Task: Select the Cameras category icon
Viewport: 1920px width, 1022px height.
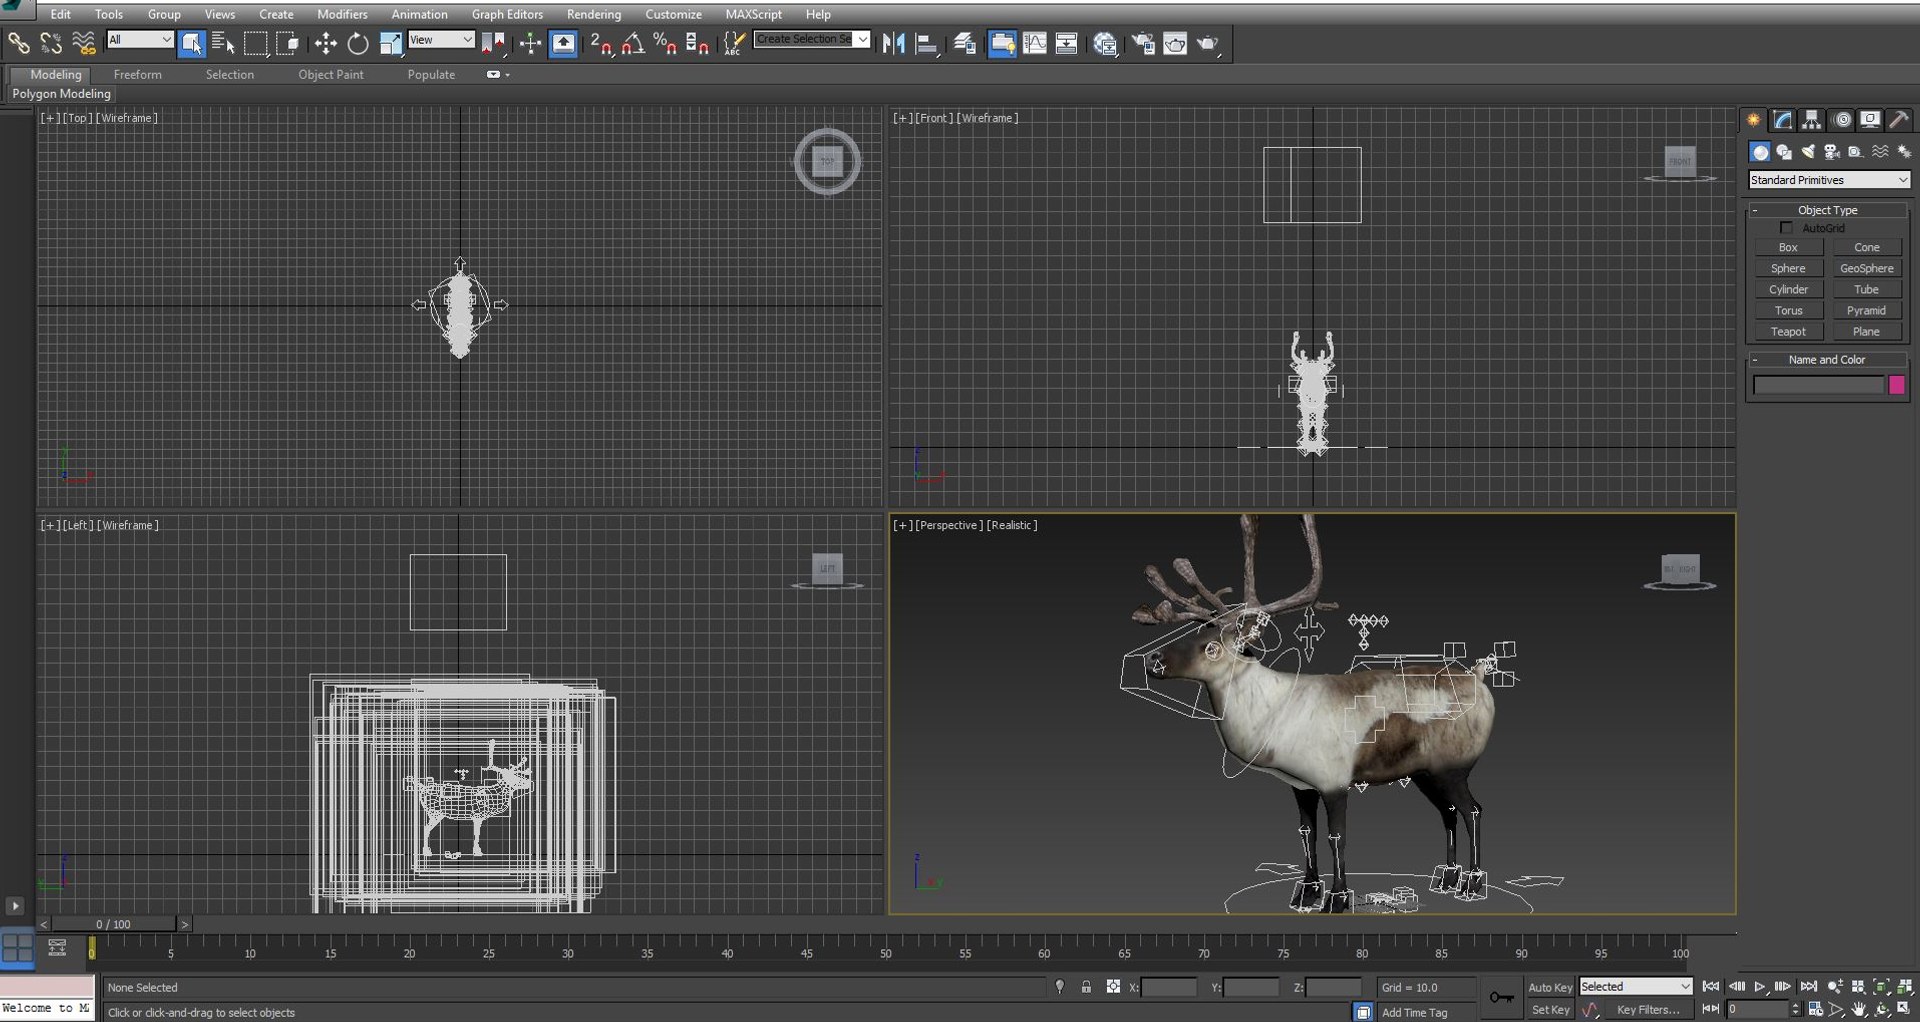Action: 1832,152
